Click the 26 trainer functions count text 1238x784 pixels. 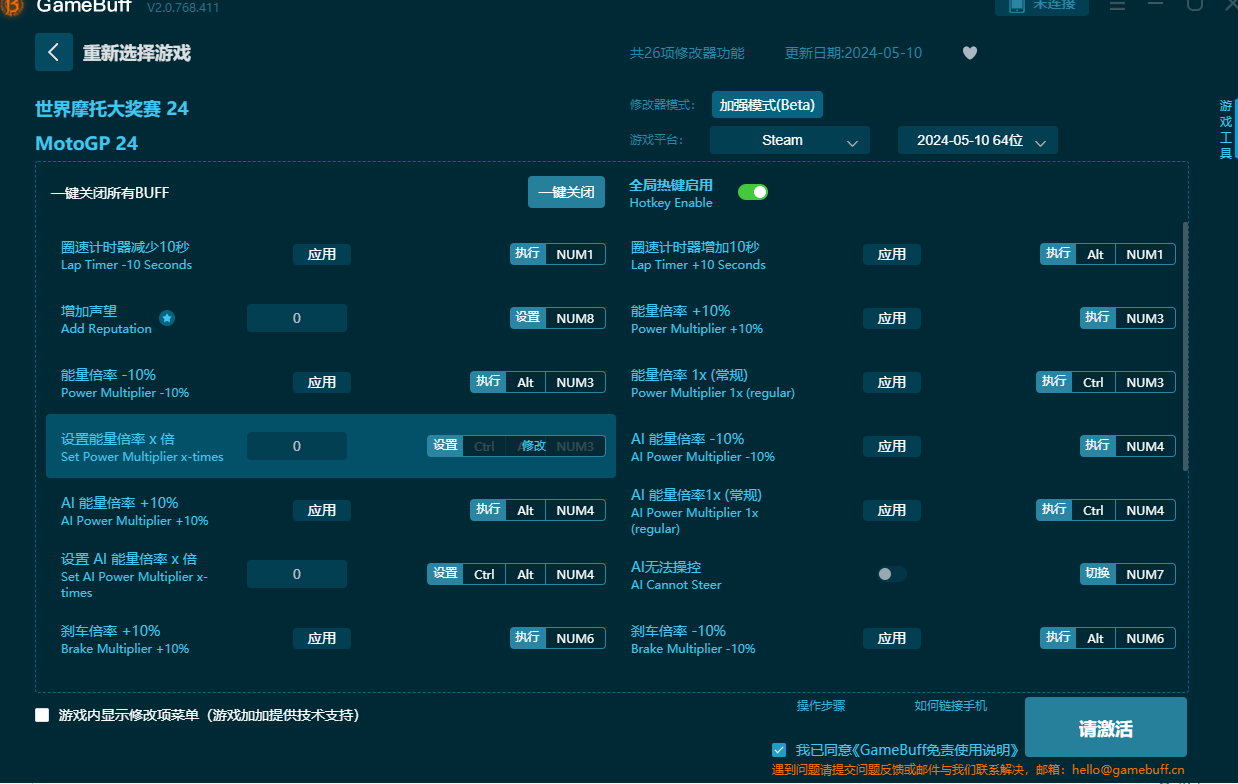pos(687,53)
